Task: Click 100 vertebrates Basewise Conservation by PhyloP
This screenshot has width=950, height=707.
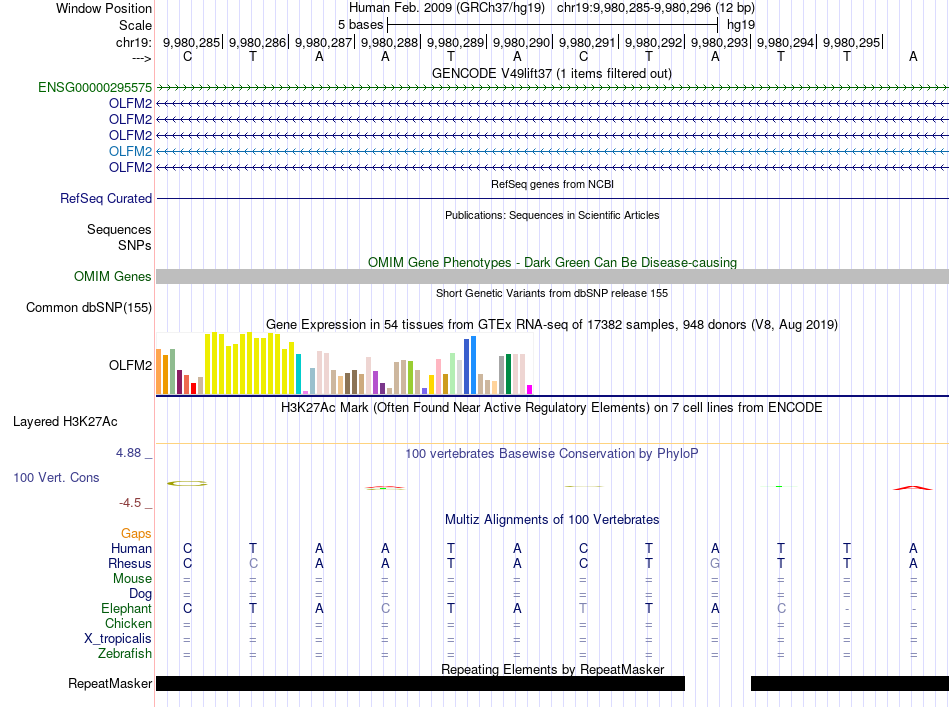Action: coord(551,453)
